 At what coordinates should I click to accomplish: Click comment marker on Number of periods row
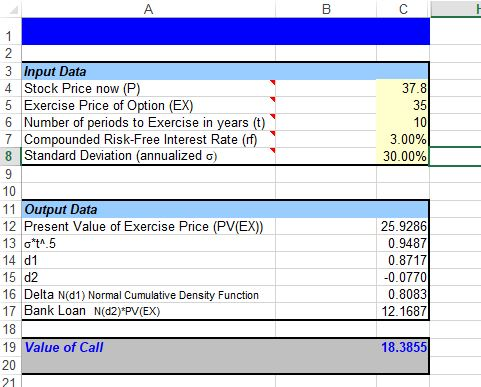273,116
